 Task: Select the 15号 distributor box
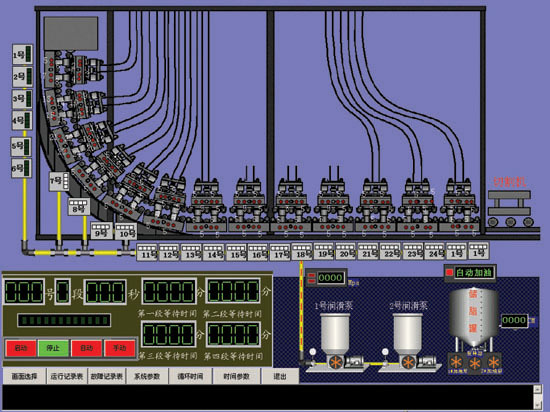click(236, 252)
